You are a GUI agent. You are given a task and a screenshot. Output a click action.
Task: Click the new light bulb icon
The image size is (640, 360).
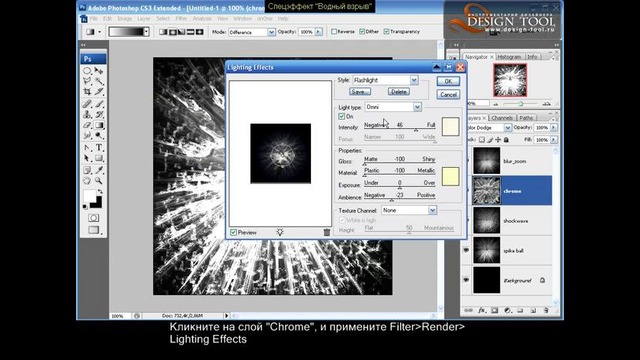point(280,232)
